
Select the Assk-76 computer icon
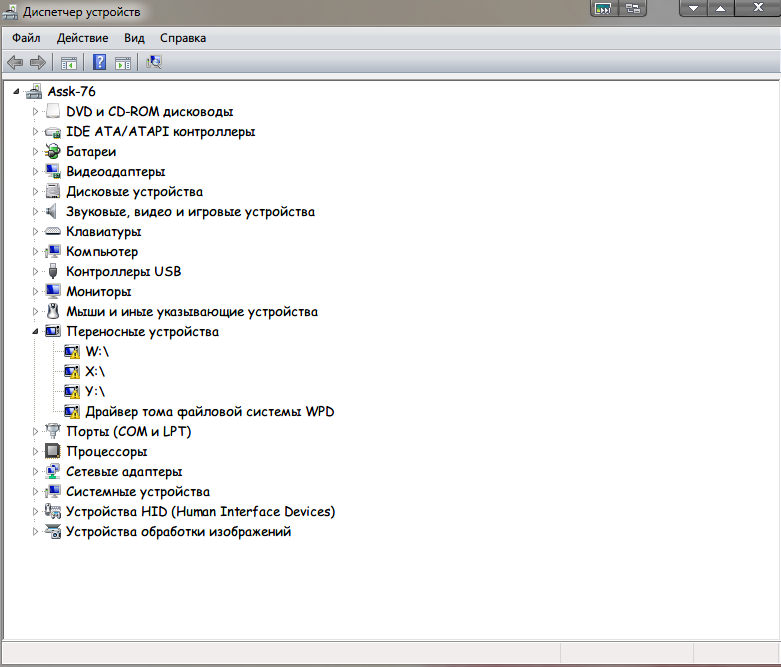click(x=34, y=92)
